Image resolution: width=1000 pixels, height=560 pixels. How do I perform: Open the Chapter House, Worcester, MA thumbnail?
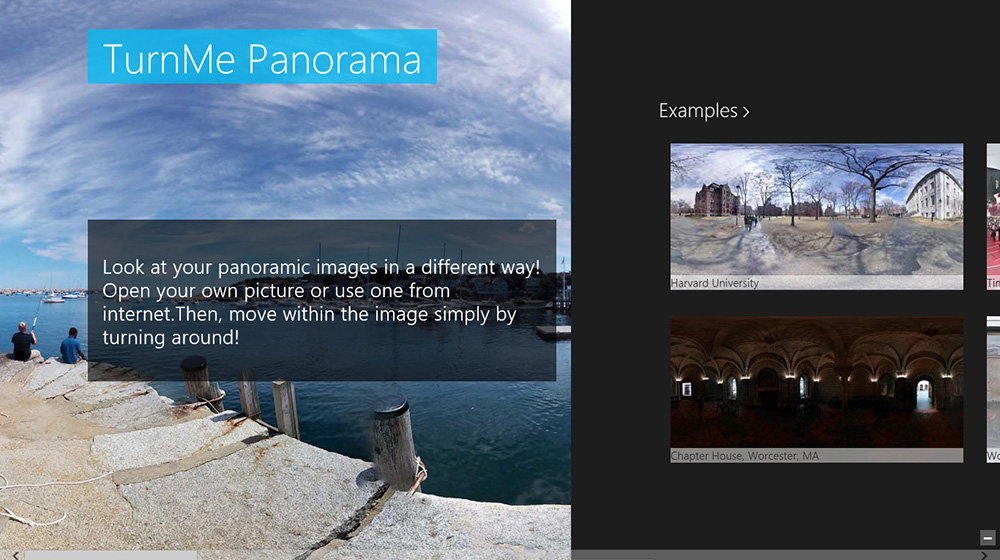tap(816, 389)
